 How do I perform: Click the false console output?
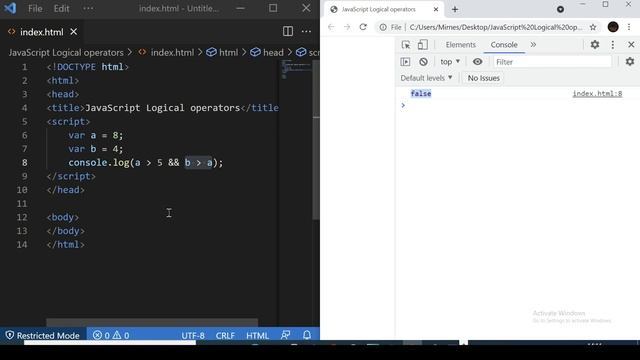coord(421,93)
